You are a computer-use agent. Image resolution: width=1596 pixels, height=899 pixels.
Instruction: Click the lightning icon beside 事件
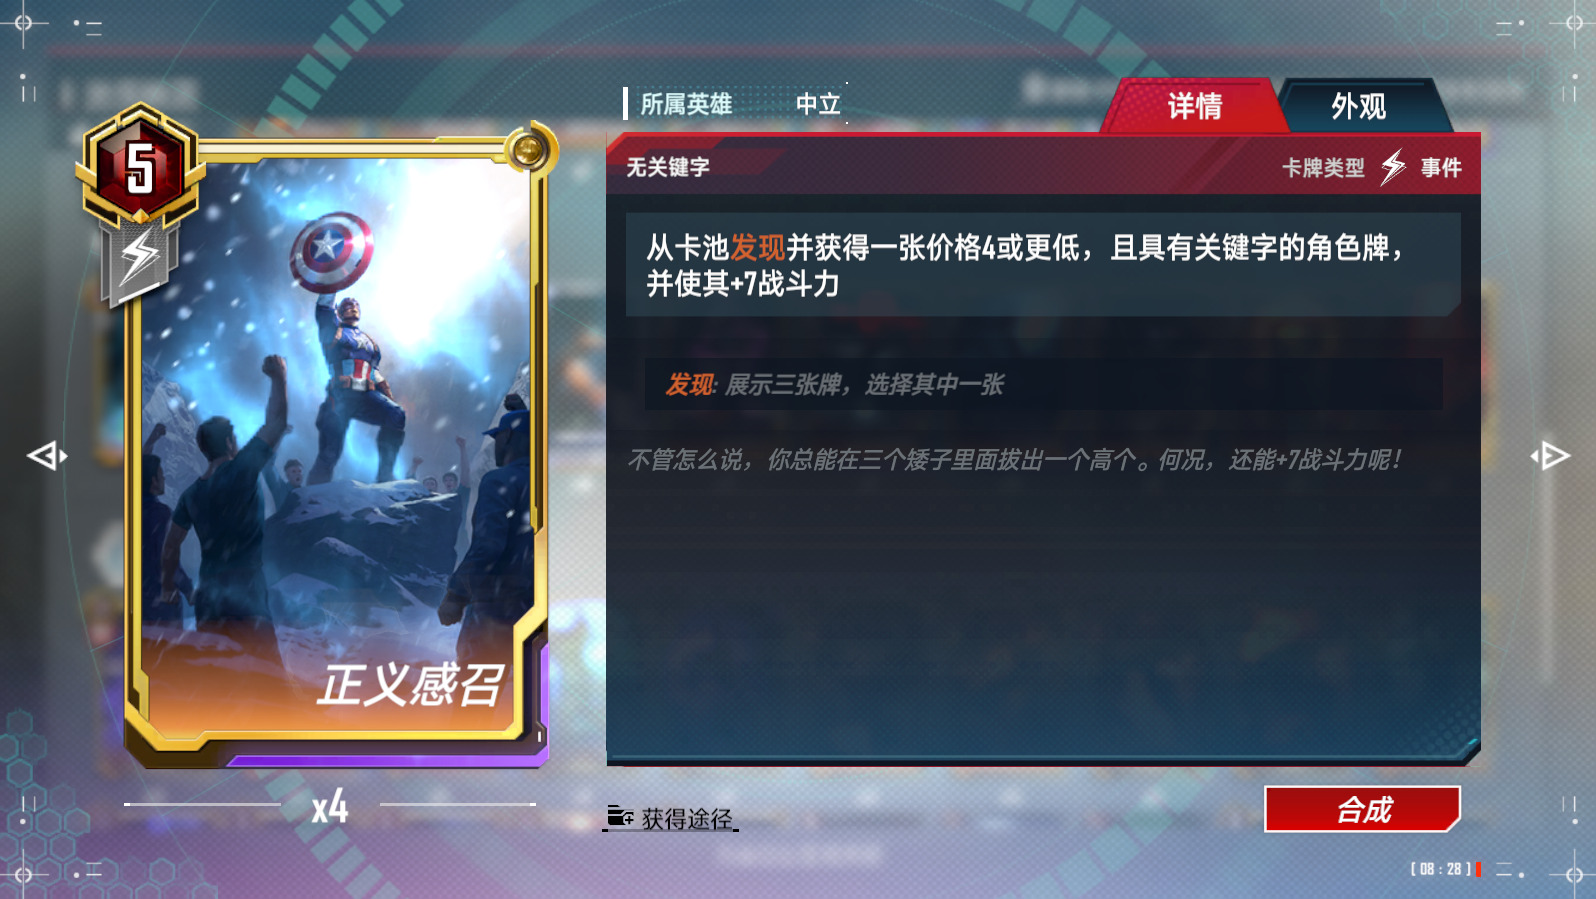[x=1393, y=167]
